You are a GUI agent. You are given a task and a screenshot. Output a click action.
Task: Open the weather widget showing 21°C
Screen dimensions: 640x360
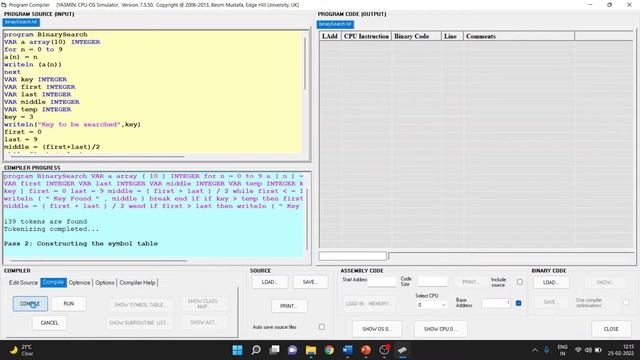(x=21, y=350)
